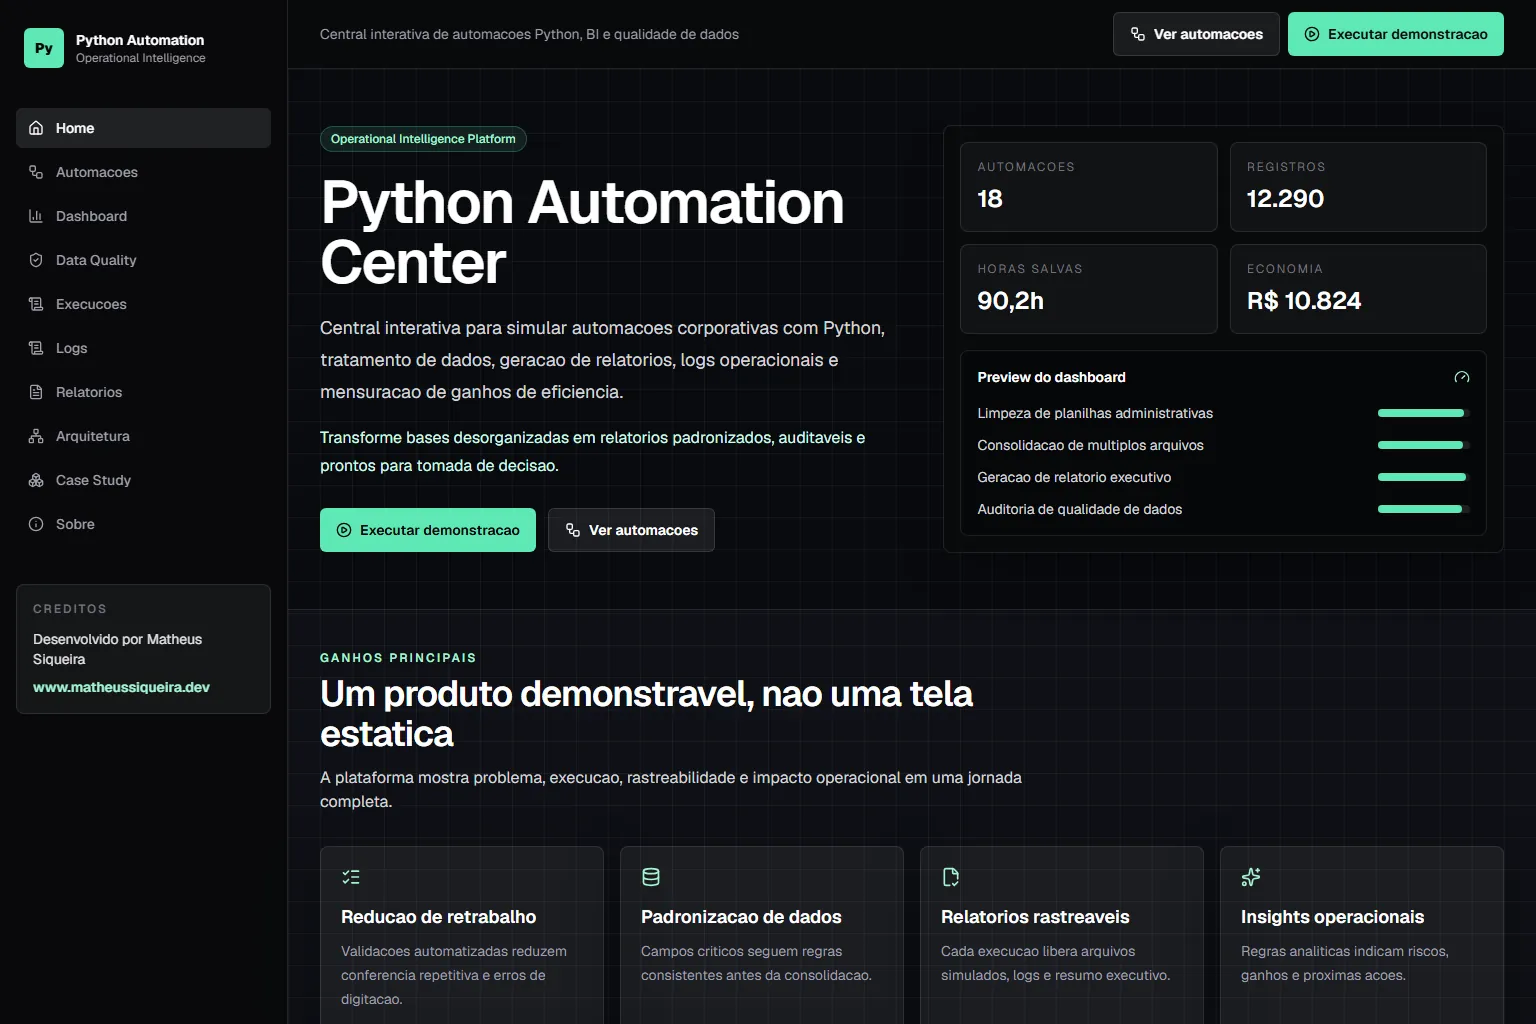Click the Arquitetura network icon
The image size is (1536, 1024).
36,436
